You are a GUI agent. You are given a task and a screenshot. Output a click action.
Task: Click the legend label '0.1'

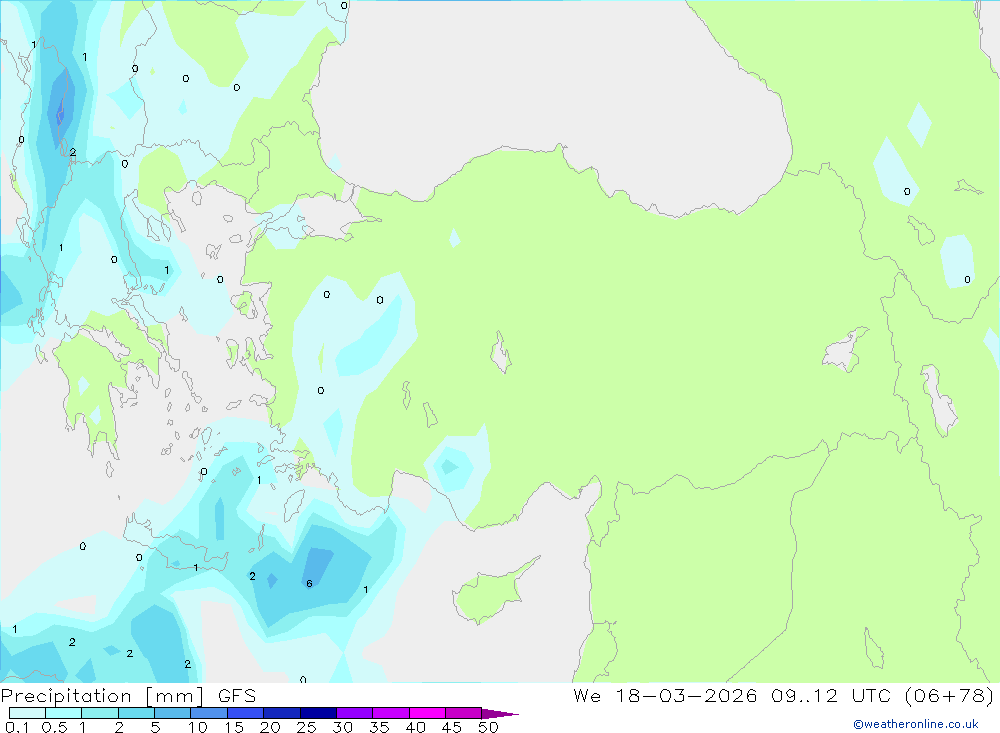(17, 727)
